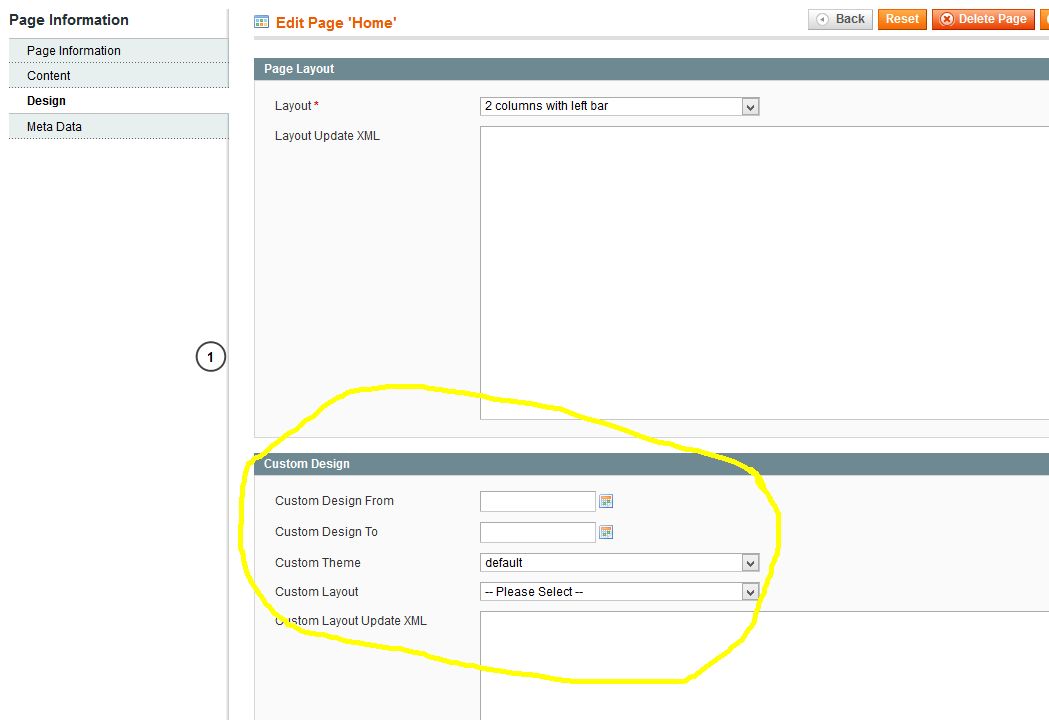Click the page icon beside Edit Page title
The height and width of the screenshot is (720, 1049).
coord(262,22)
